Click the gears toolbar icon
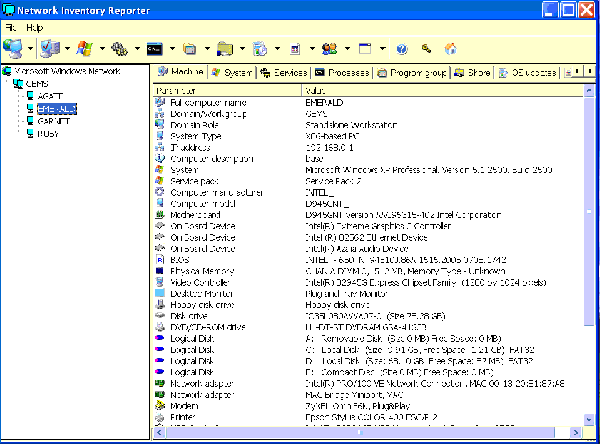Screen dimensions: 600x444 pyautogui.click(x=119, y=47)
